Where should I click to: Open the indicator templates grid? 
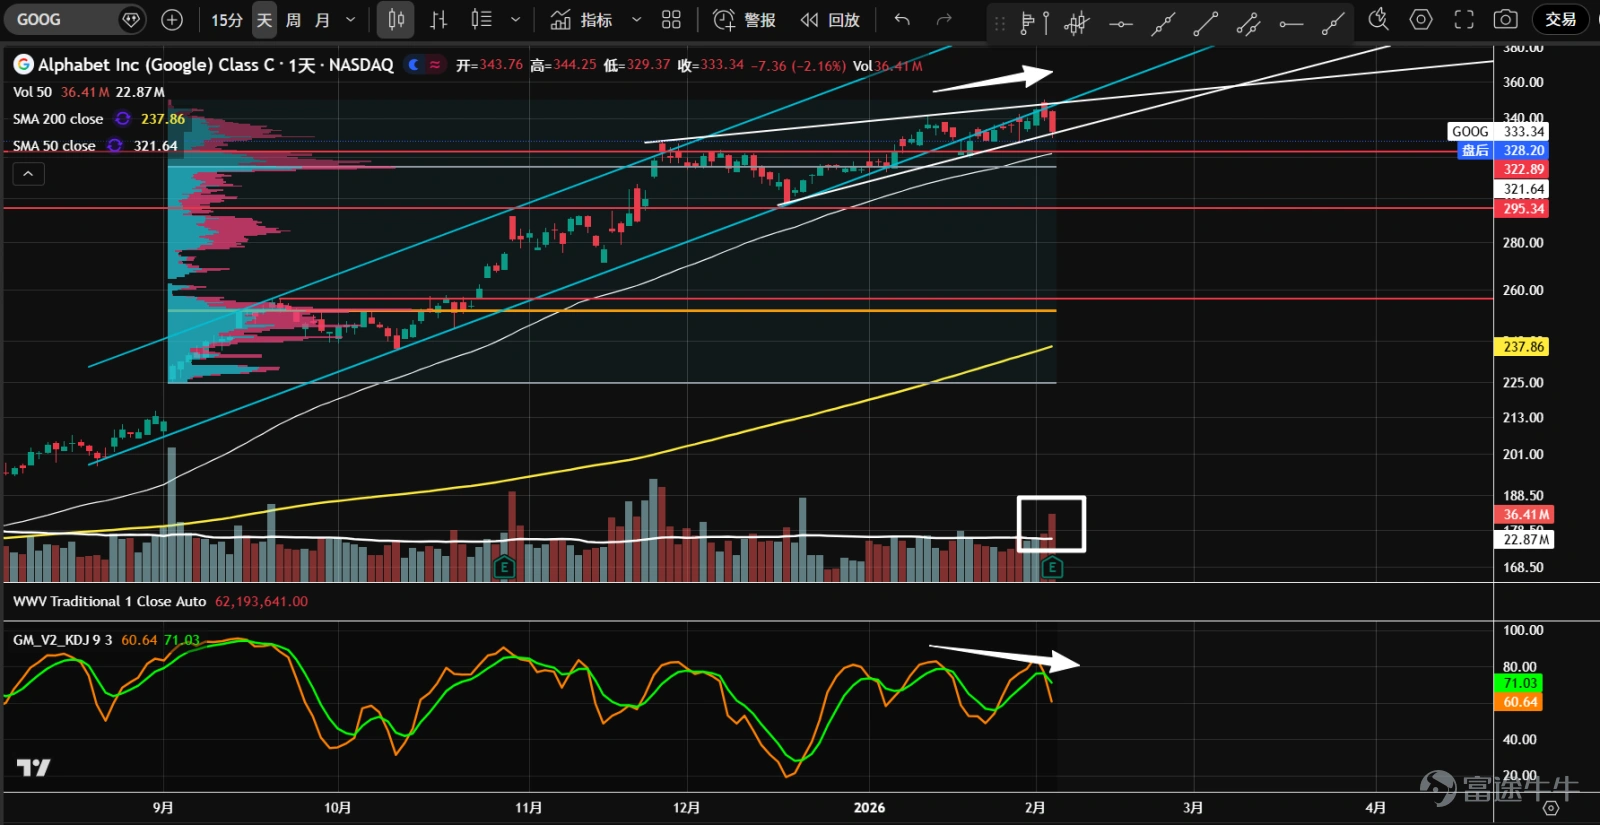tap(671, 19)
